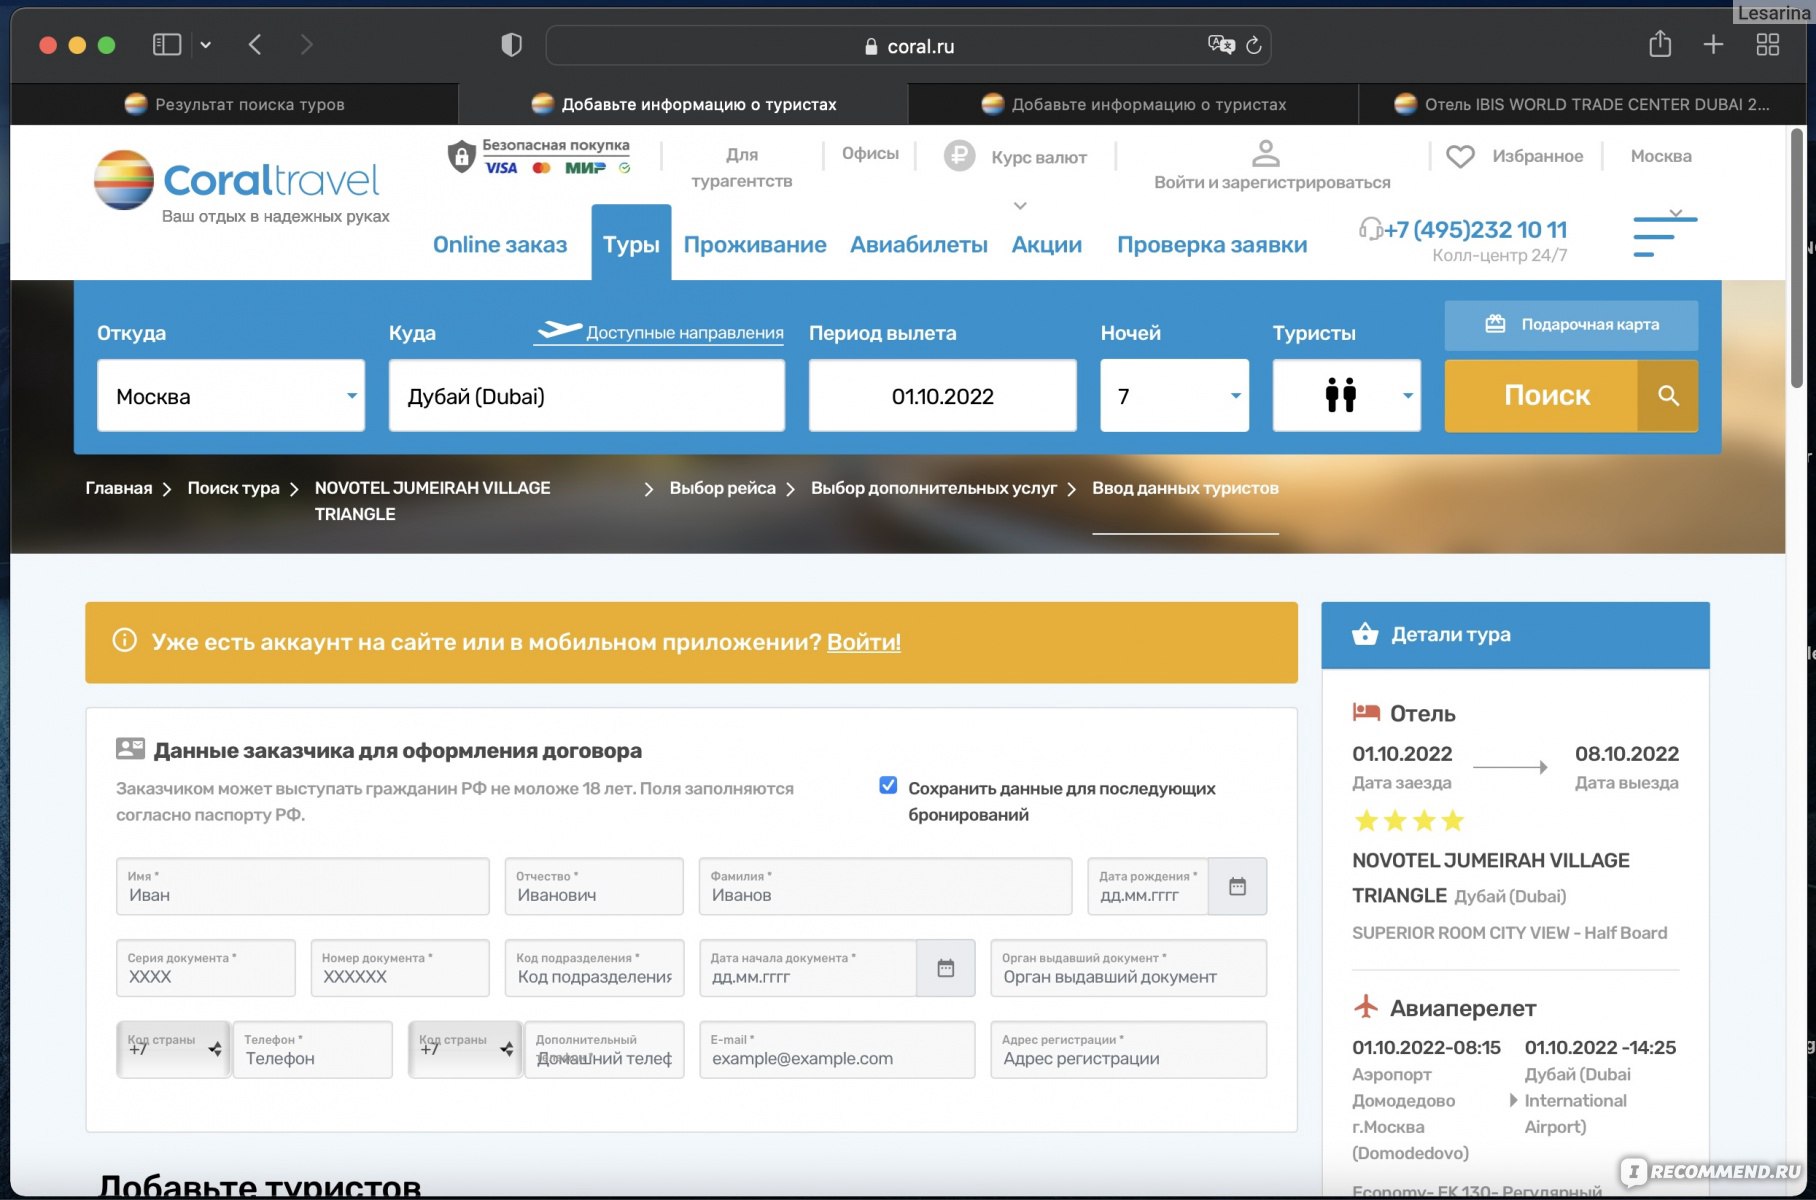Open 'Ночей' nights dropdown

click(1175, 396)
